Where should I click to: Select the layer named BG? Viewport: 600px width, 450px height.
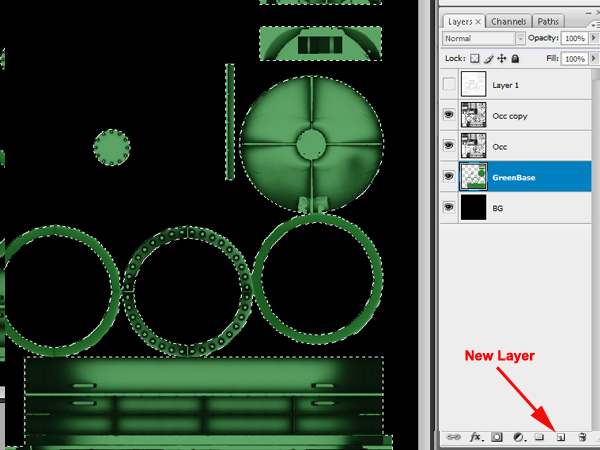point(497,208)
